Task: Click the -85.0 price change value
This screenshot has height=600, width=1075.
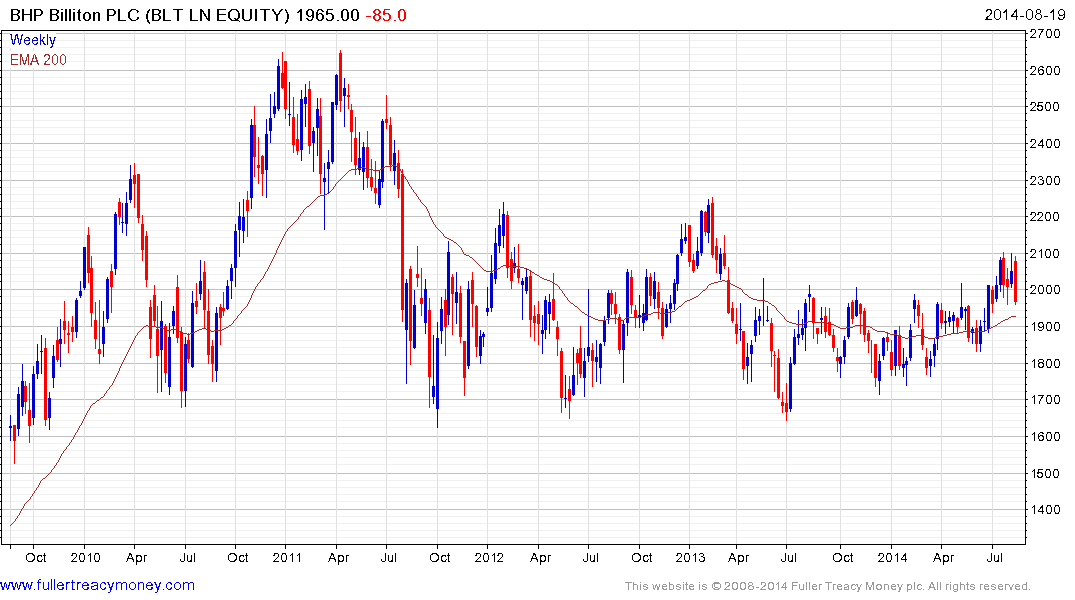Action: coord(385,15)
